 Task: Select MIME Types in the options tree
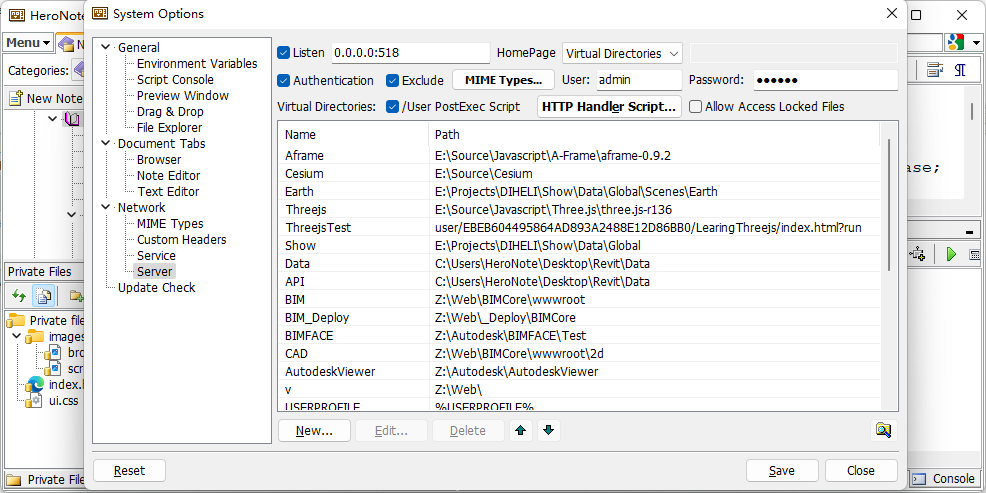pyautogui.click(x=170, y=224)
